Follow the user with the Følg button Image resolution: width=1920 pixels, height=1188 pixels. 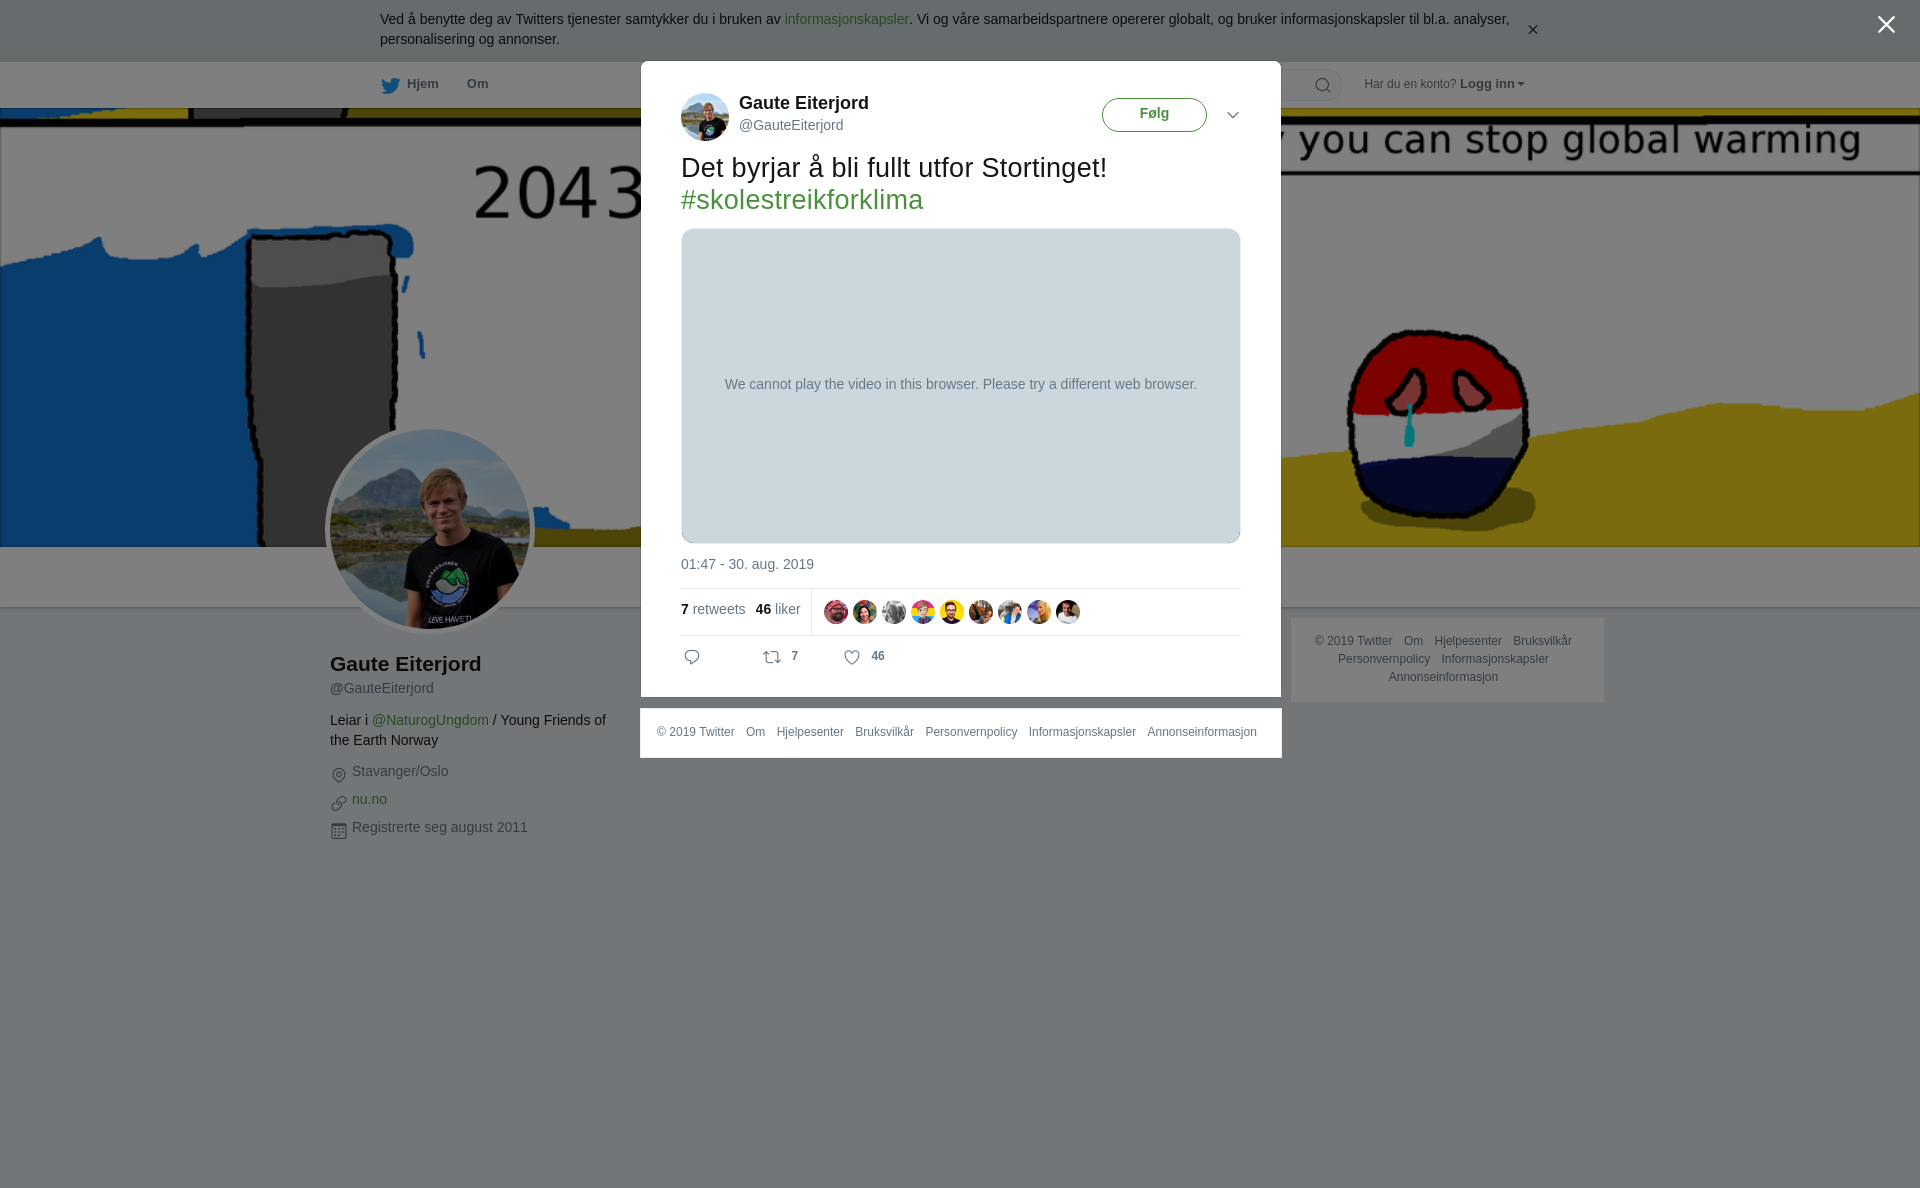click(x=1154, y=115)
